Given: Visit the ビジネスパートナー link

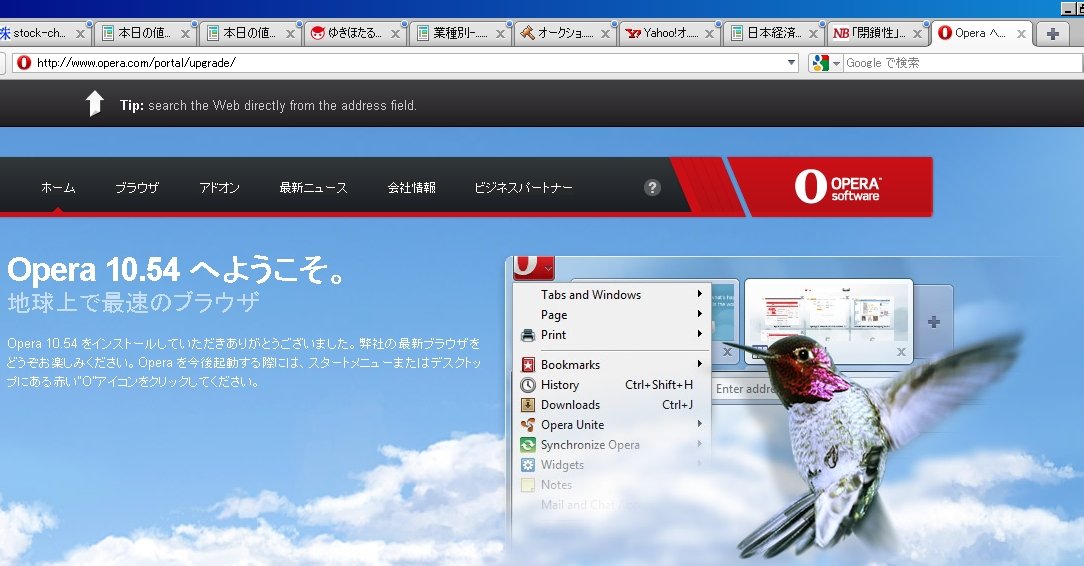Looking at the screenshot, I should [x=523, y=187].
